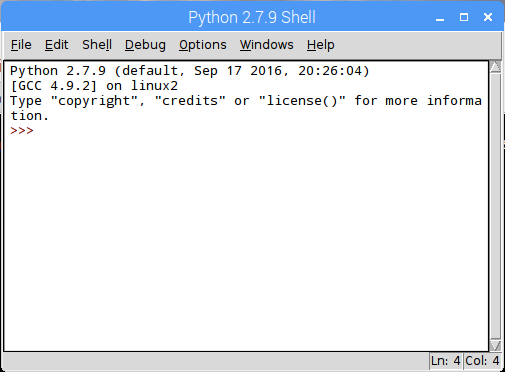Click the Python 2.7.9 Shell title bar
The height and width of the screenshot is (372, 505).
252,17
